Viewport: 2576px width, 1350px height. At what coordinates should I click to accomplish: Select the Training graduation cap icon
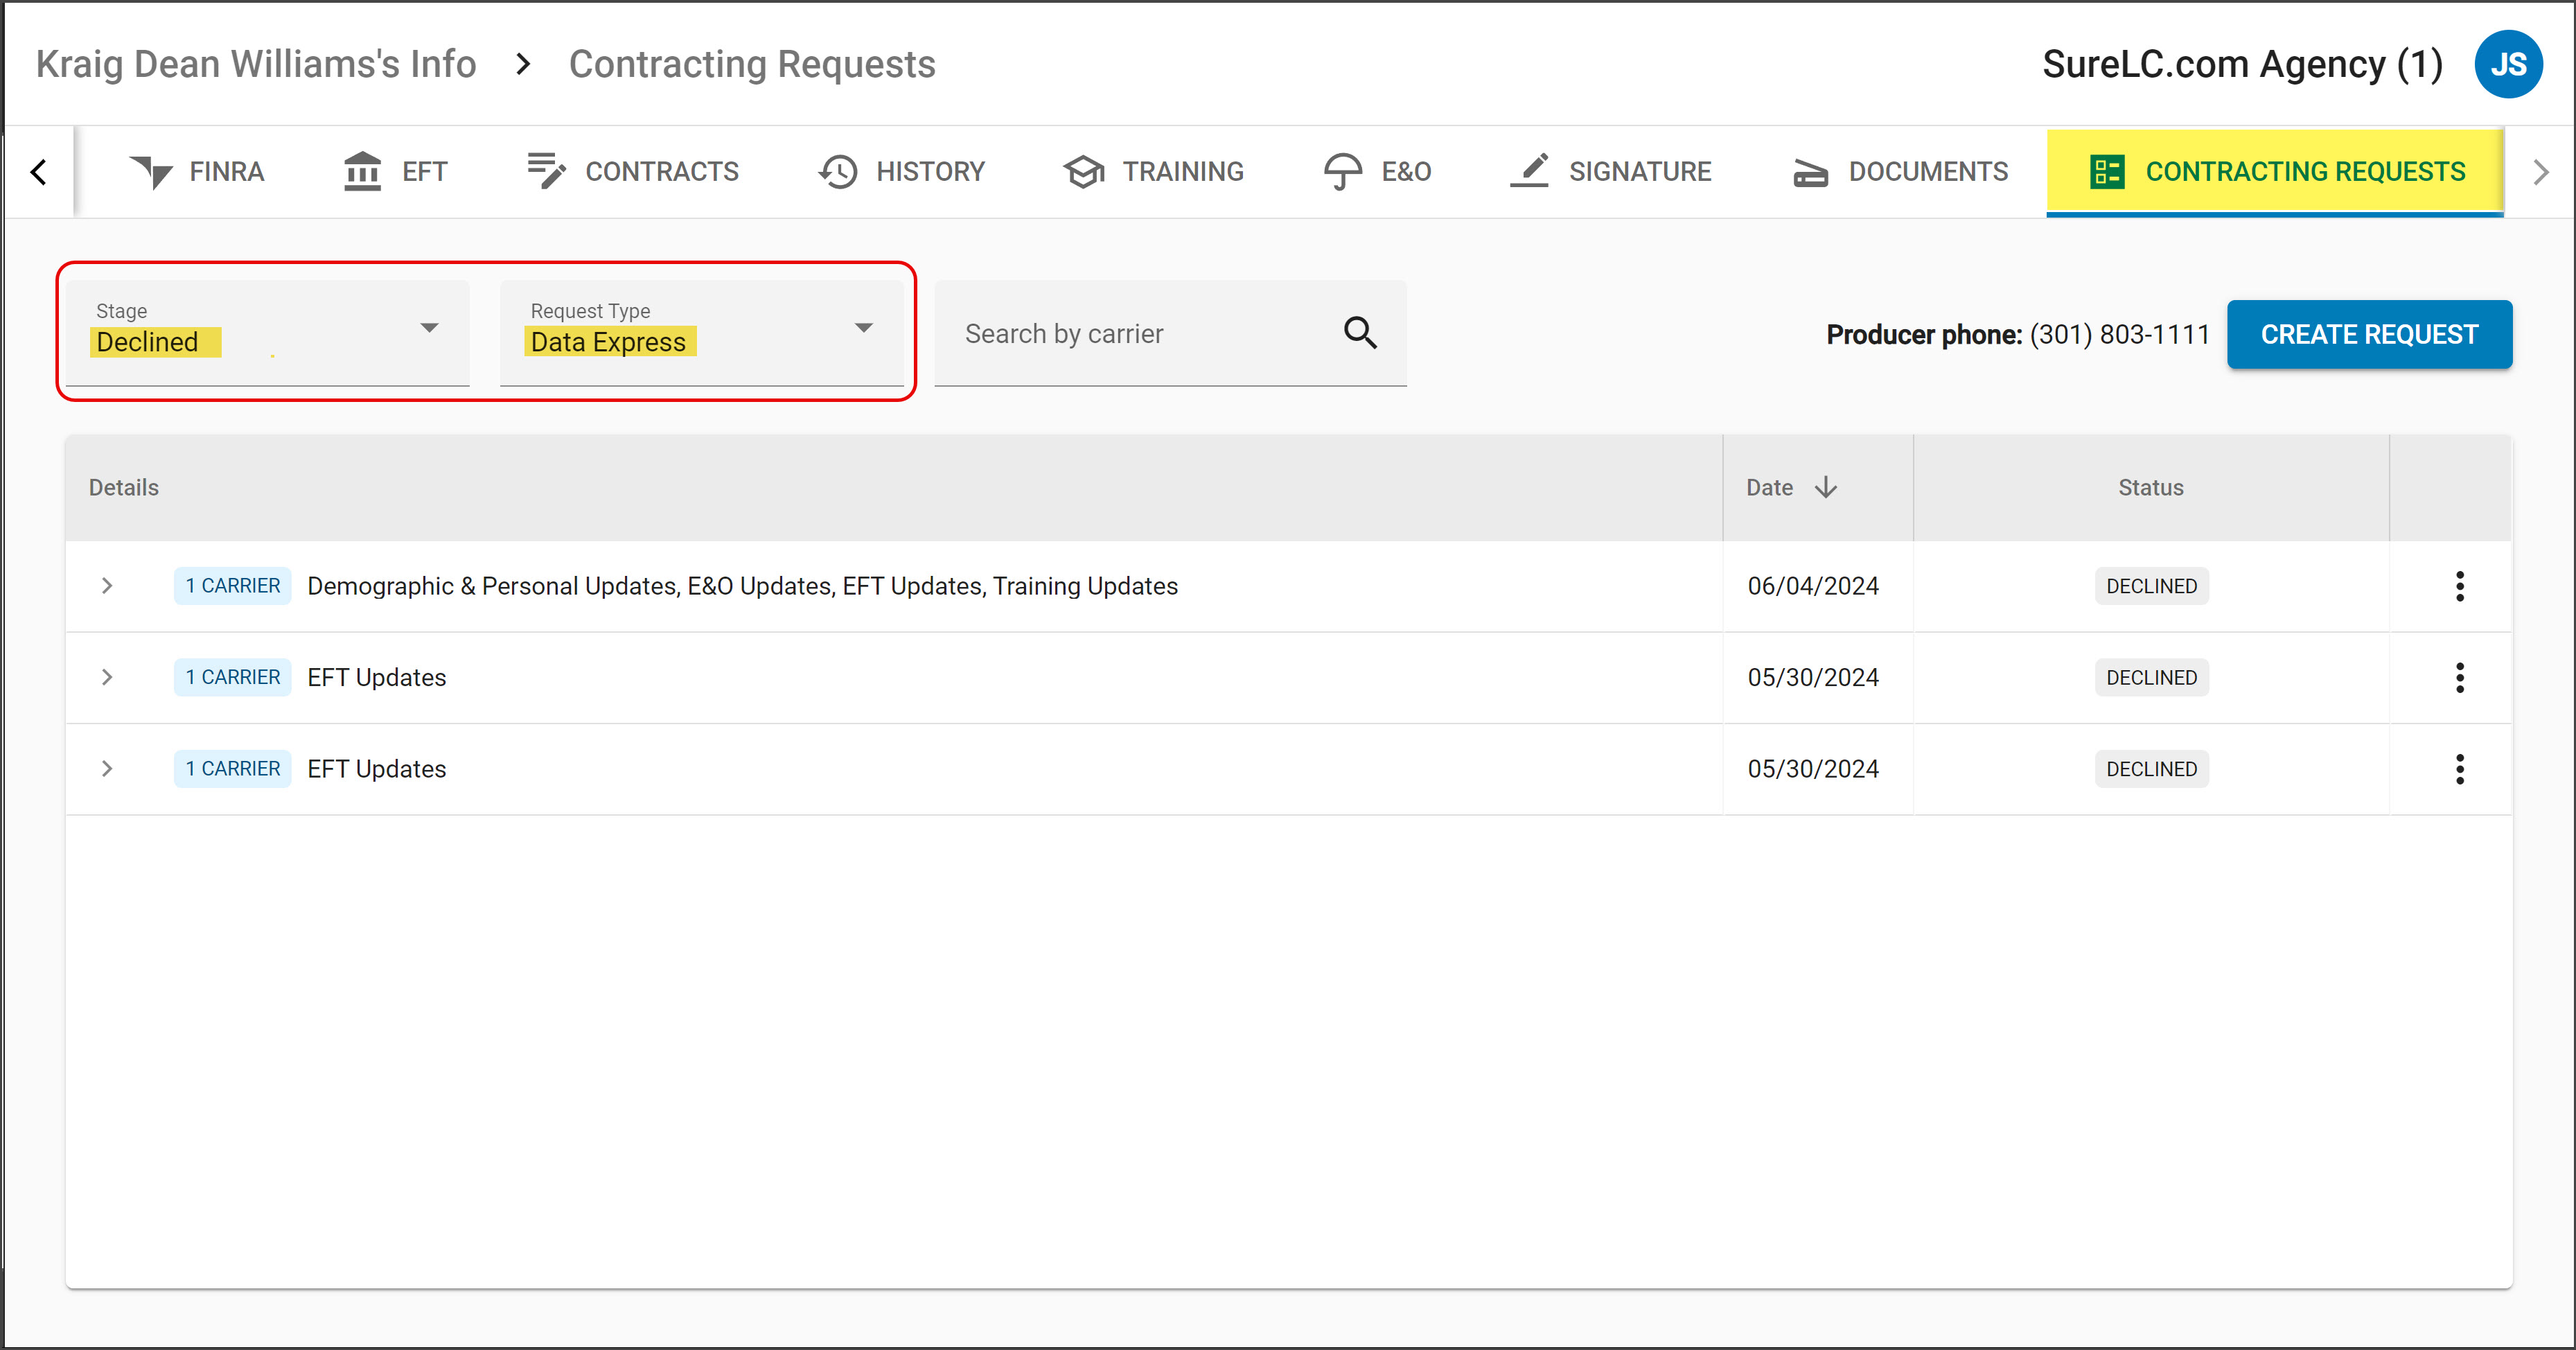(x=1084, y=170)
